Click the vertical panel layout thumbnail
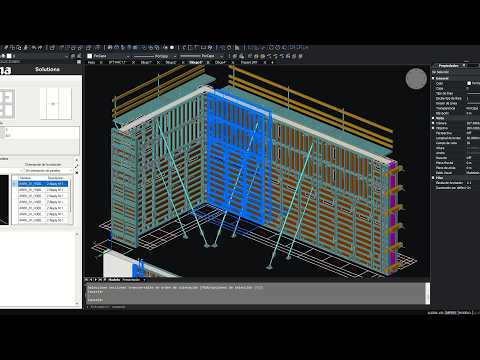Image resolution: width=480 pixels, height=360 pixels. pyautogui.click(x=56, y=104)
